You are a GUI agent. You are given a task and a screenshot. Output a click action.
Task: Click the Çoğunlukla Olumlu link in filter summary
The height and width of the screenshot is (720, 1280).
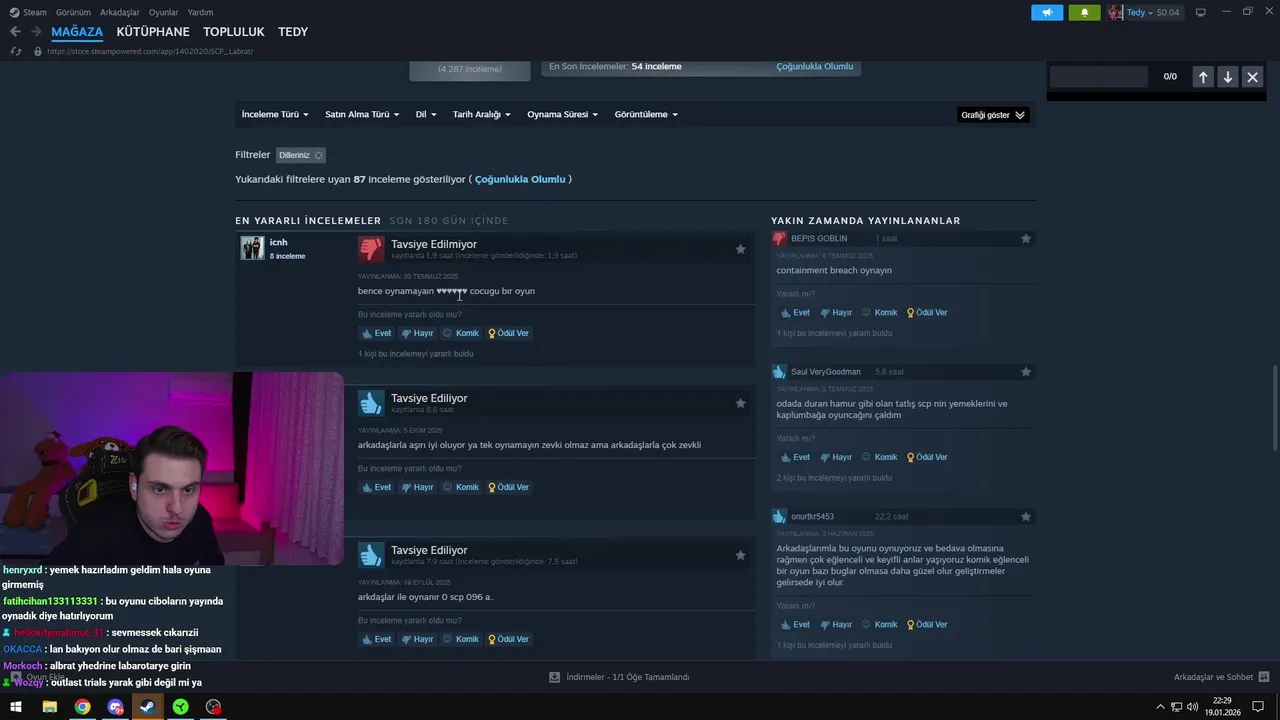pyautogui.click(x=520, y=180)
